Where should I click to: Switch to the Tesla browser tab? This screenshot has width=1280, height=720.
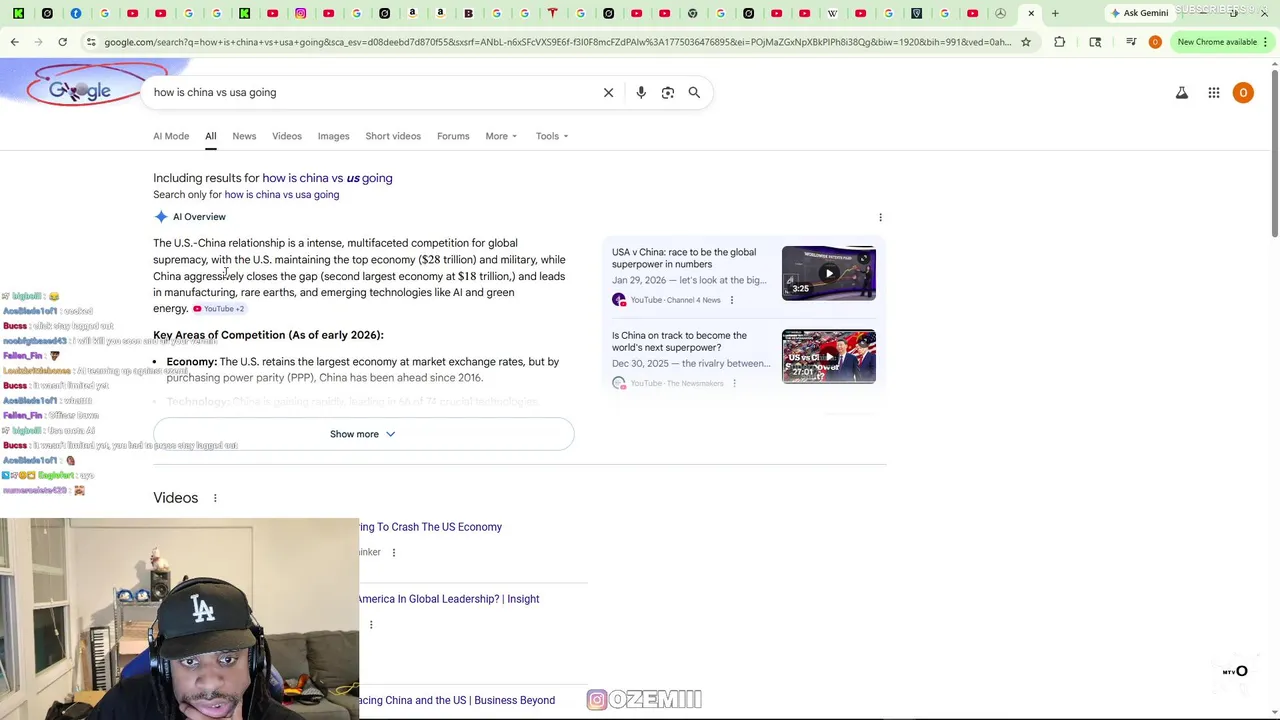click(552, 13)
